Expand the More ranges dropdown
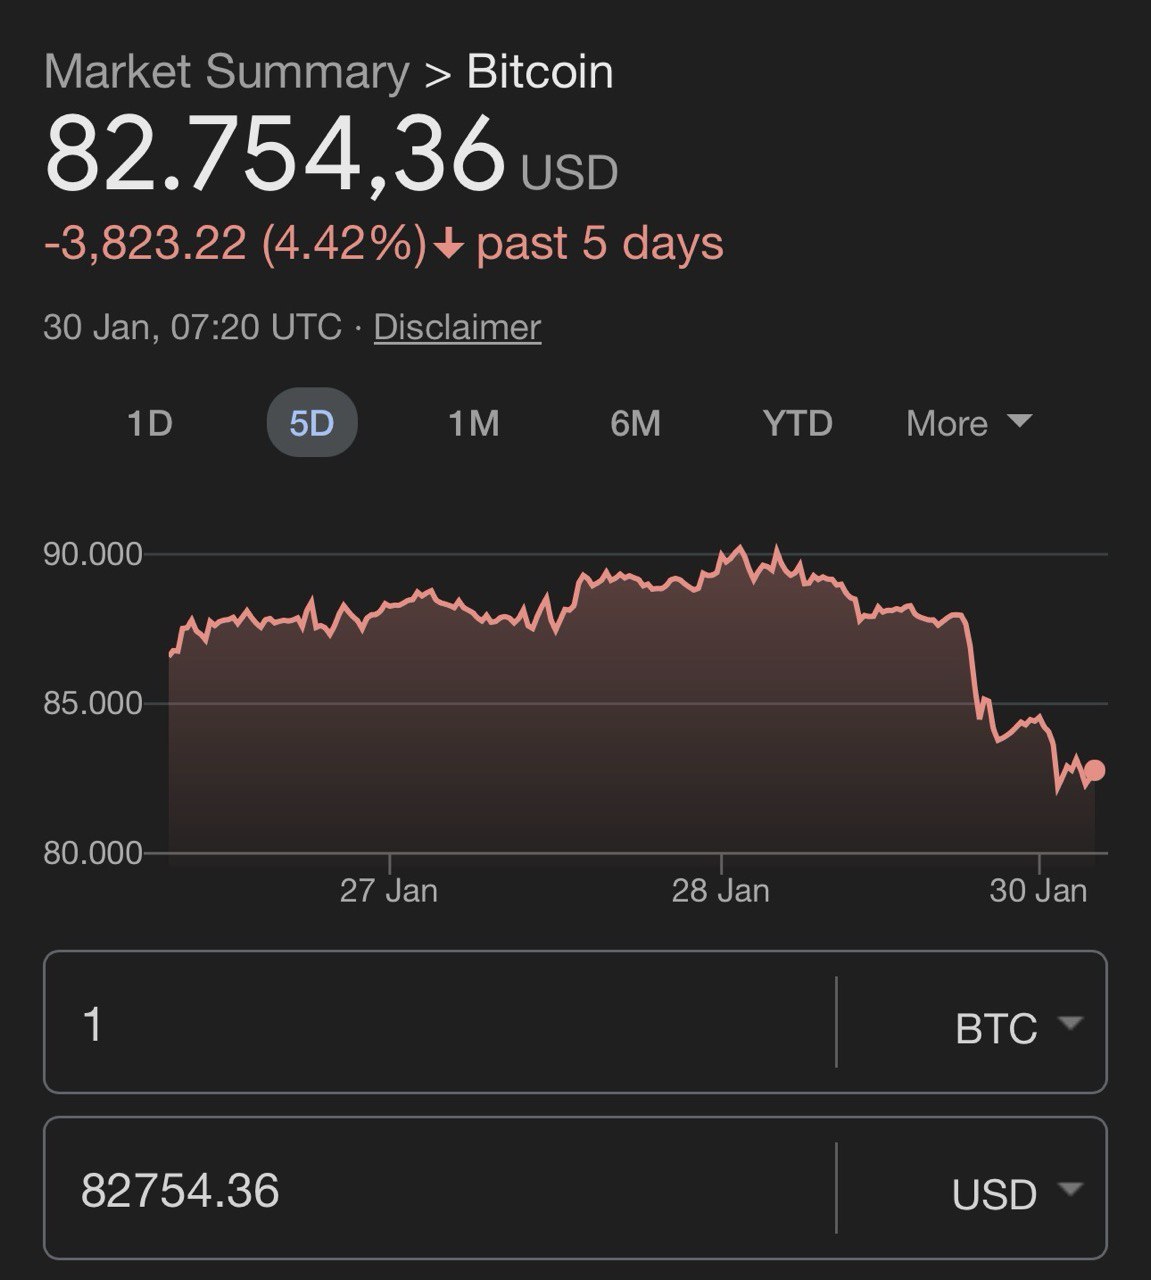The image size is (1151, 1280). coord(967,423)
